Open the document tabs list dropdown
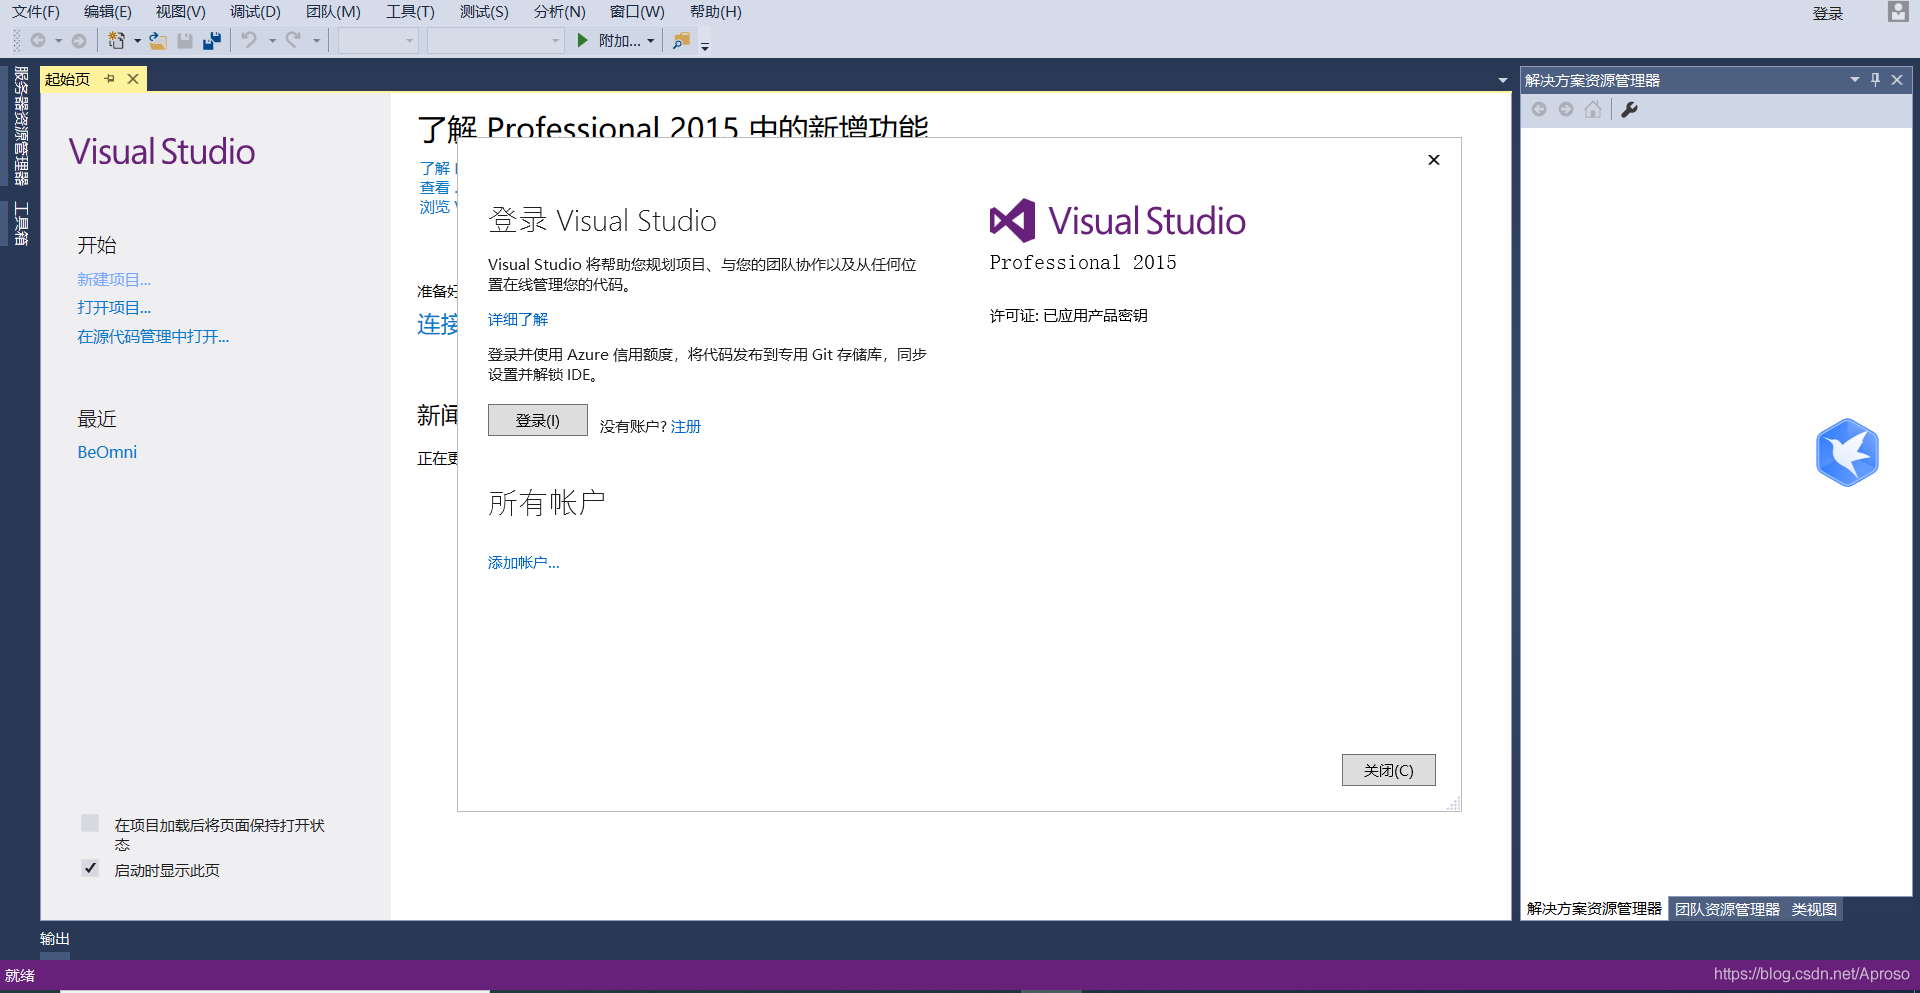This screenshot has height=993, width=1920. click(x=1502, y=80)
